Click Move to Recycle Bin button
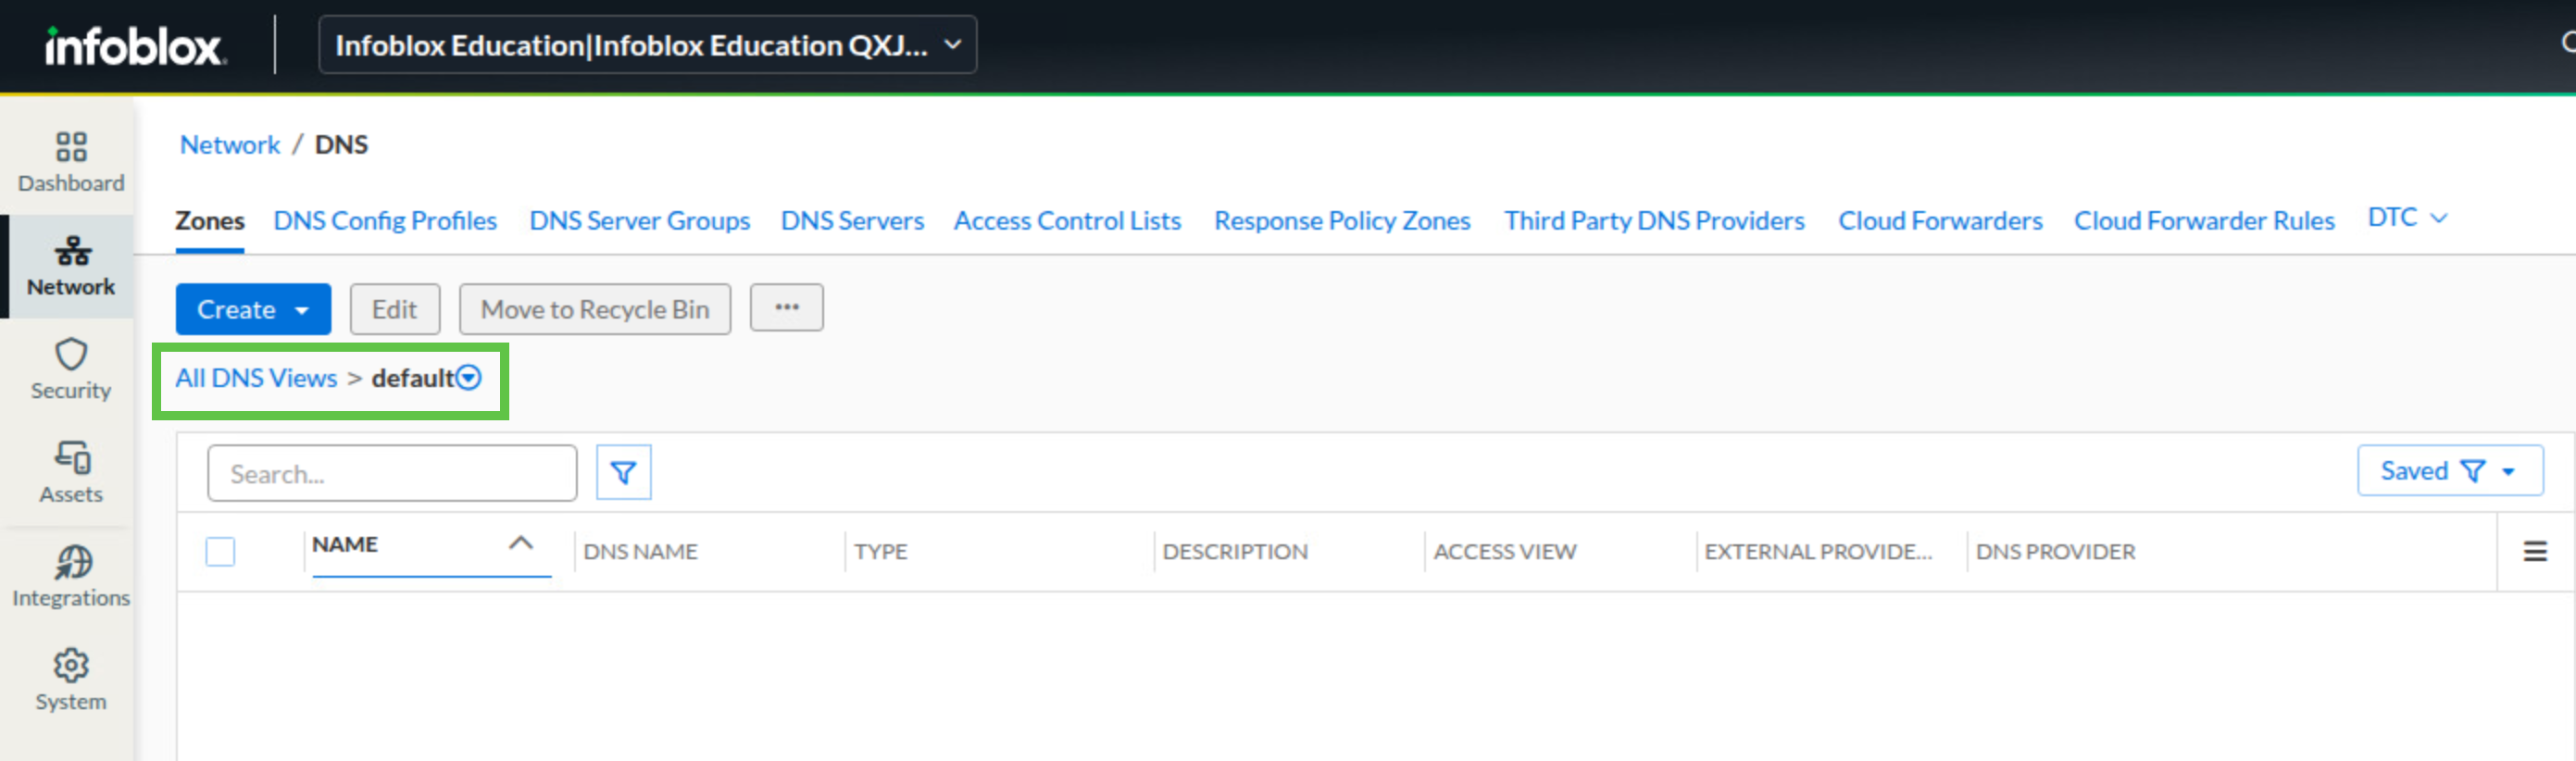The image size is (2576, 761). tap(595, 309)
